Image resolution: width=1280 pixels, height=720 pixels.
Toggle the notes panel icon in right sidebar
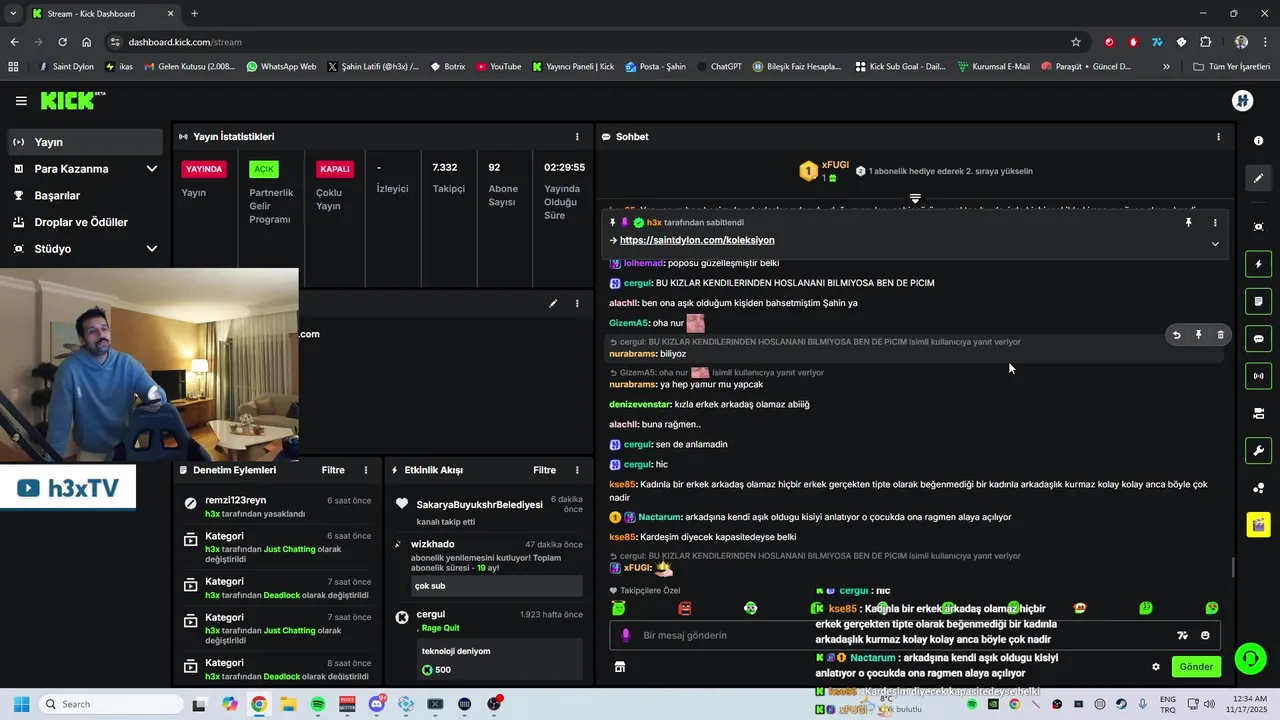pos(1259,301)
